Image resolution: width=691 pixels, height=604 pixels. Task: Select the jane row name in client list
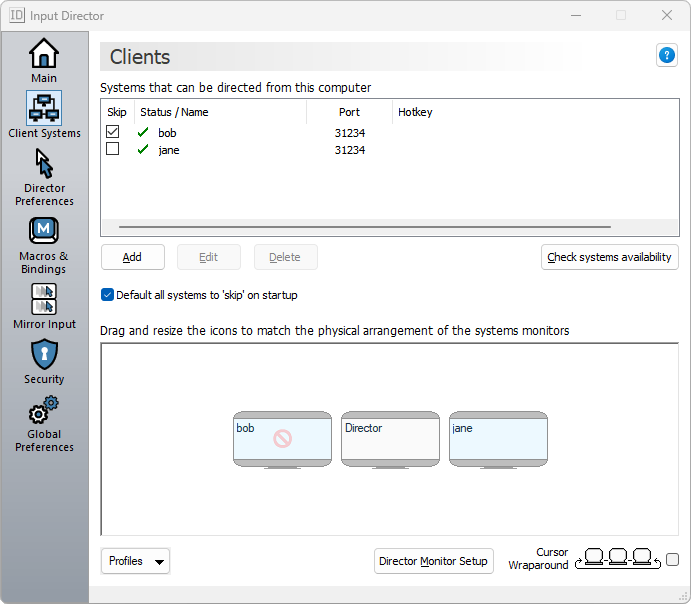(169, 150)
